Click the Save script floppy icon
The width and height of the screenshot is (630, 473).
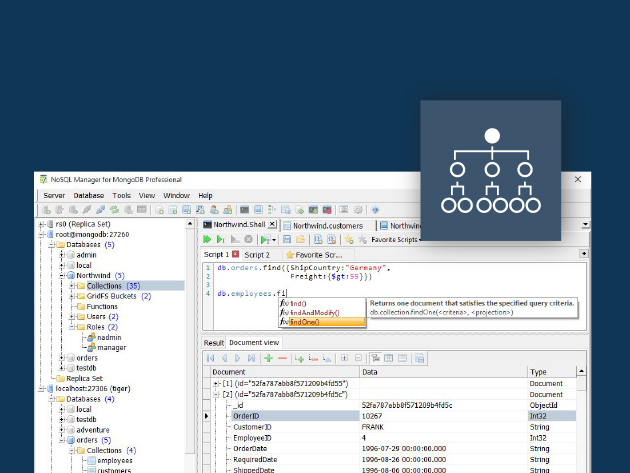coord(287,240)
